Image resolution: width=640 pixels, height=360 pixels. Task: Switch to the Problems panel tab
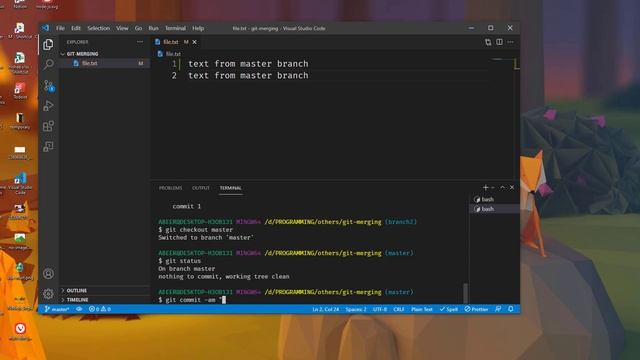point(171,188)
